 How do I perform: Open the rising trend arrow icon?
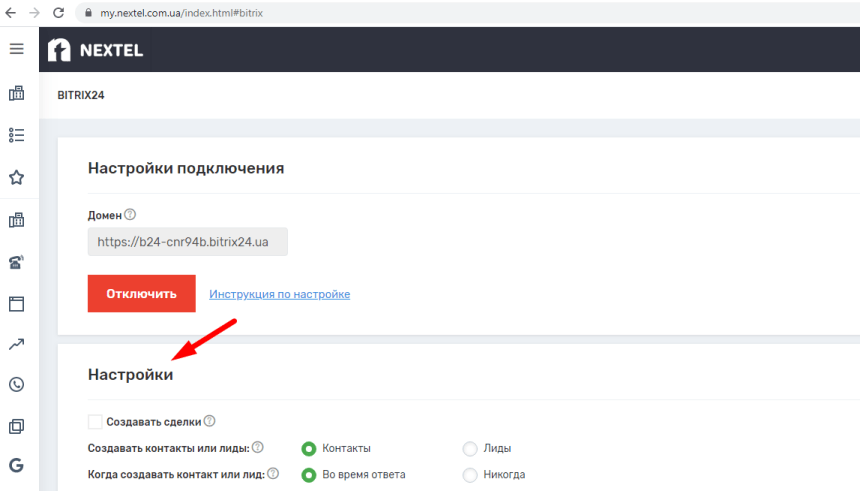point(16,345)
